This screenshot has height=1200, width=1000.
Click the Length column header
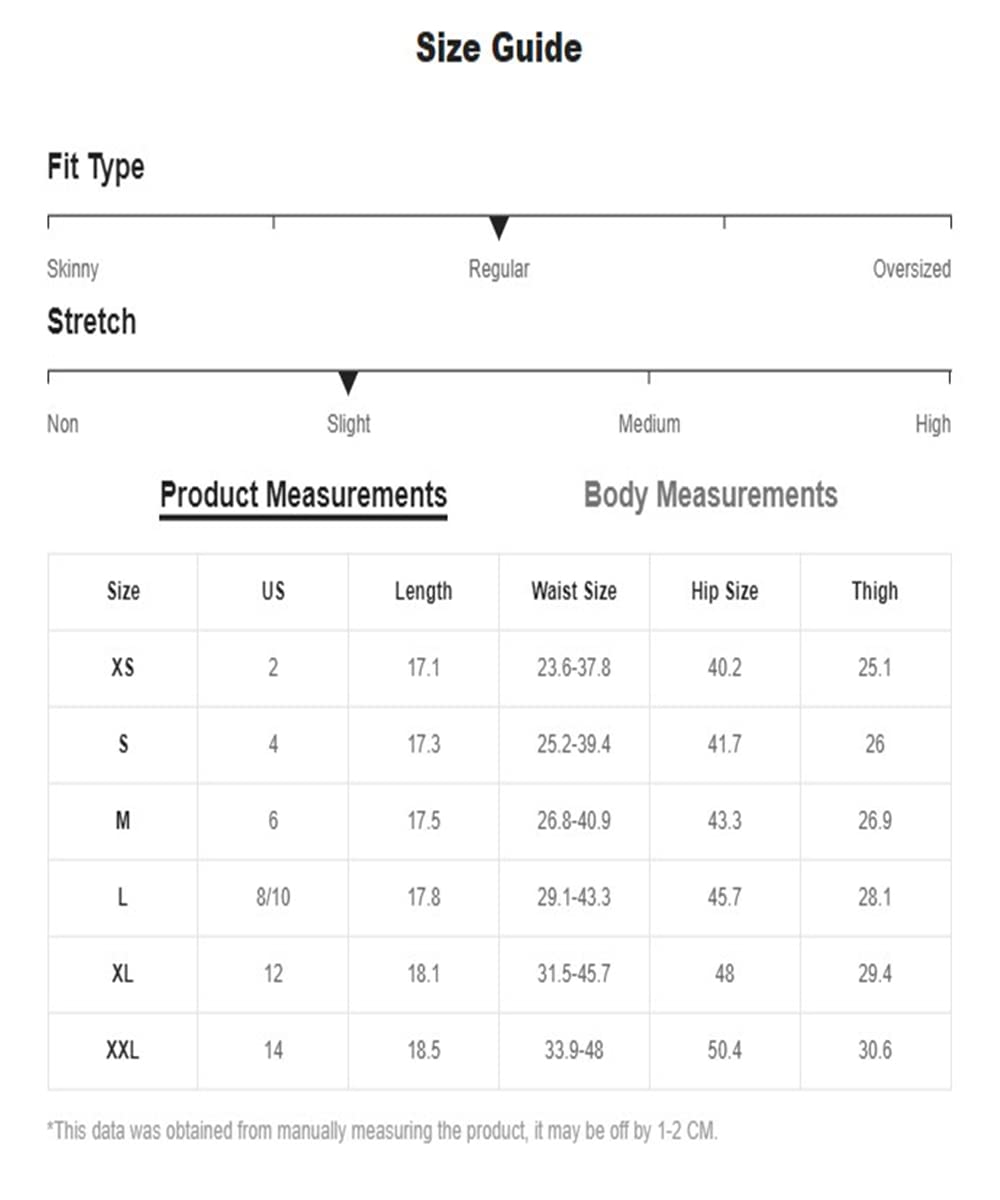pos(423,591)
